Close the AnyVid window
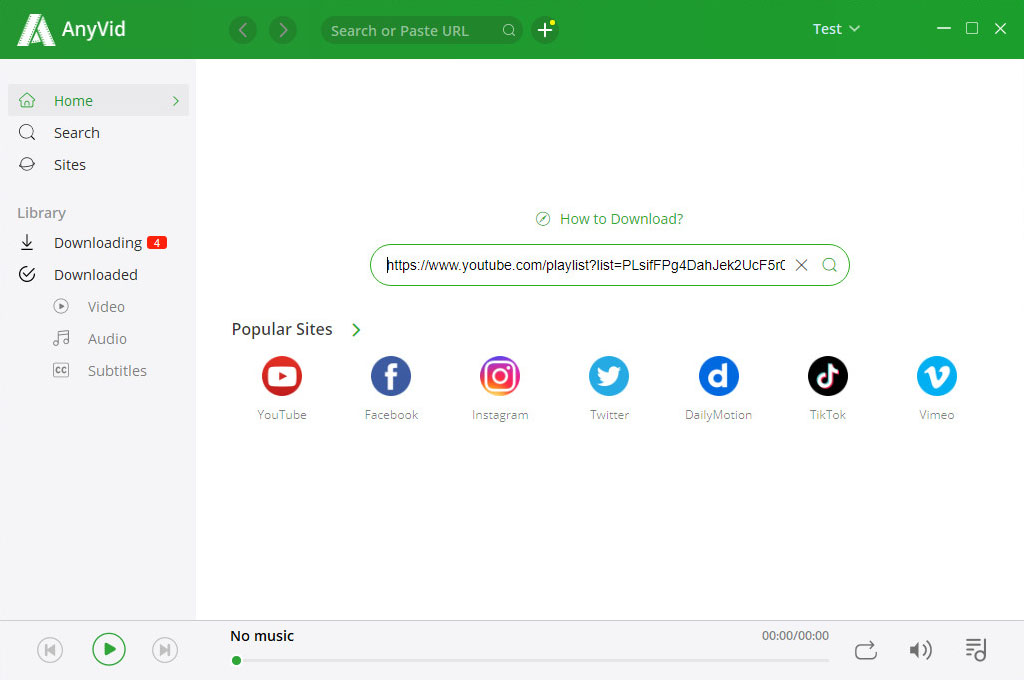 (1000, 28)
